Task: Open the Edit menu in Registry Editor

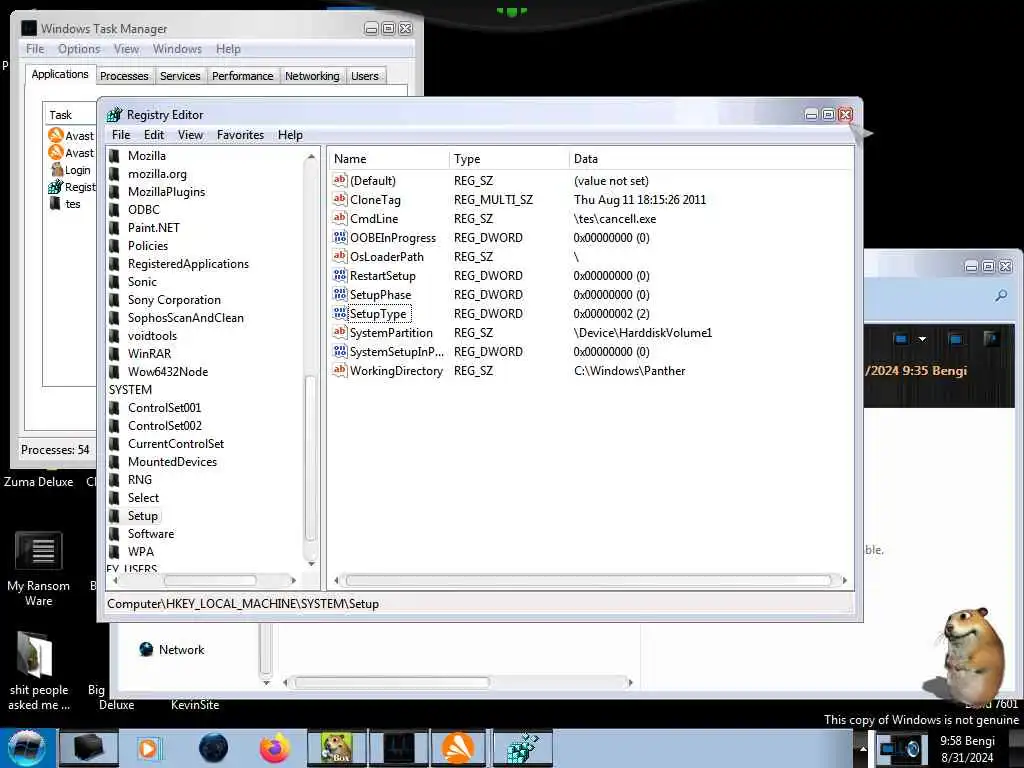Action: [x=154, y=135]
